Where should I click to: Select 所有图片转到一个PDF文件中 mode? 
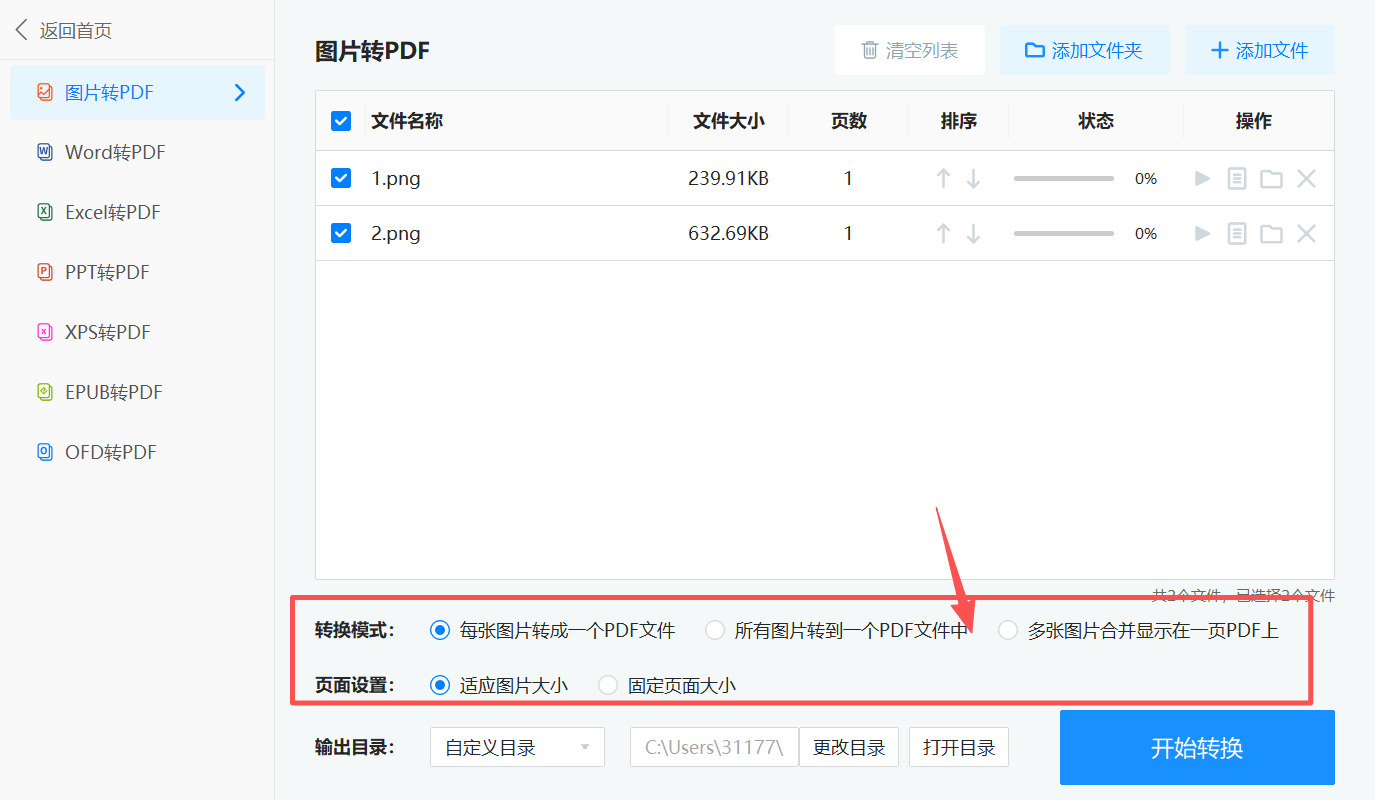715,630
